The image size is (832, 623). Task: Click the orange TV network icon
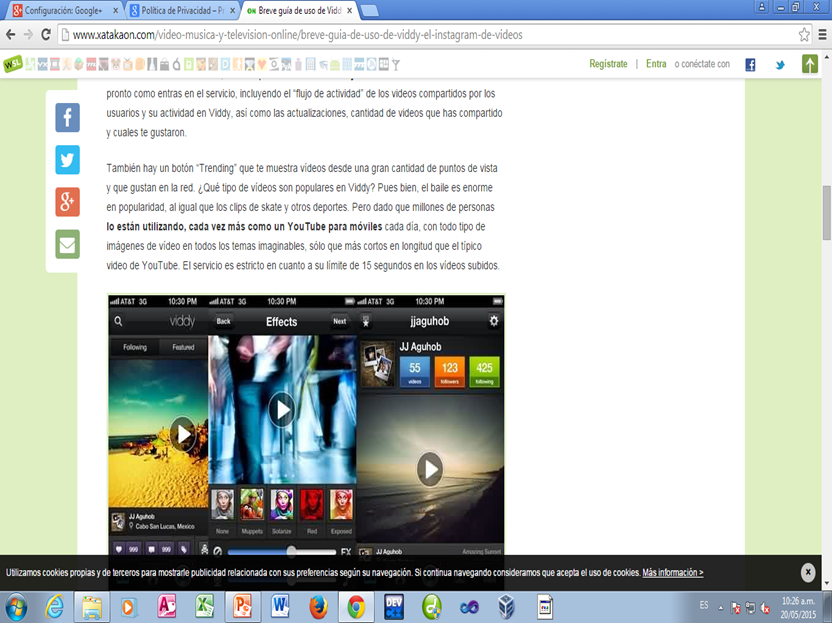point(128,65)
